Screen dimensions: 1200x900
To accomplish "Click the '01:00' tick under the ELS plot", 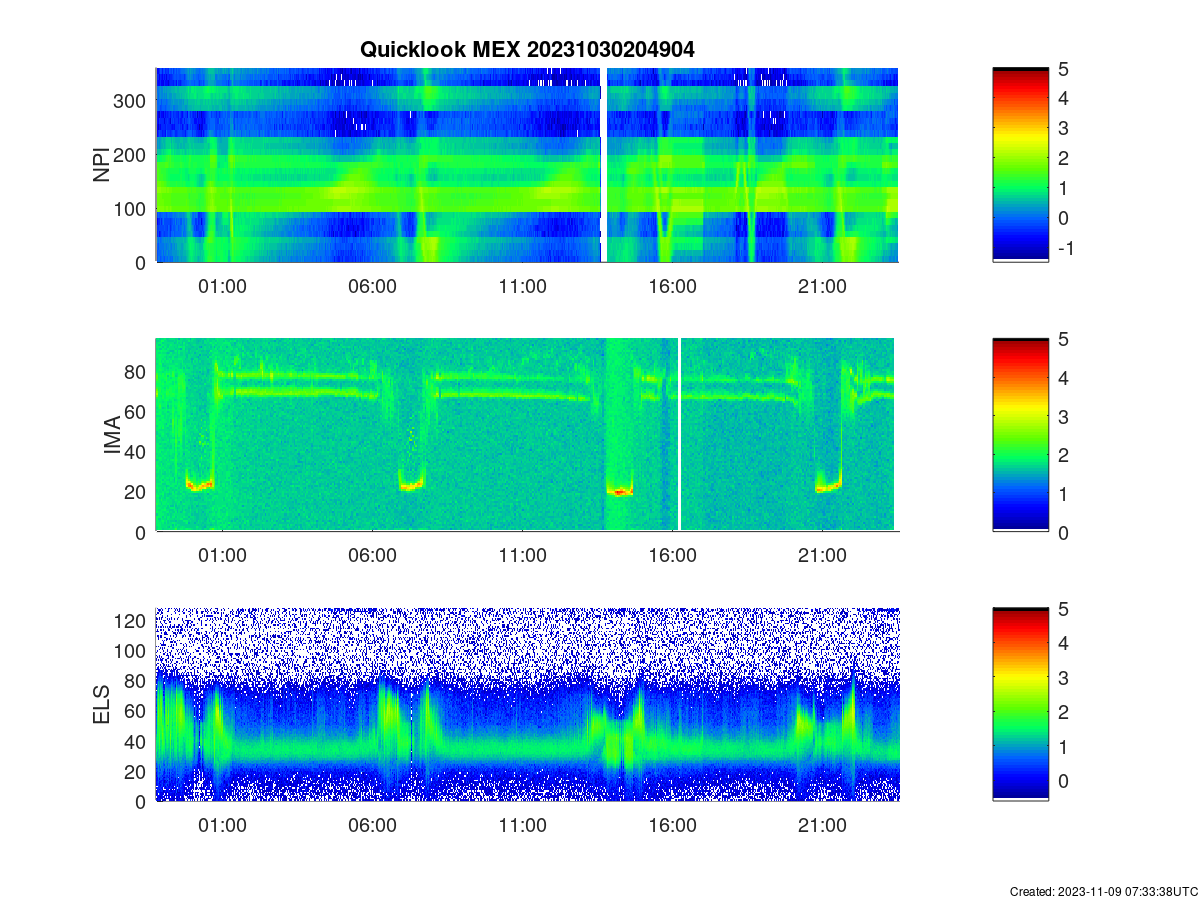I will pyautogui.click(x=222, y=826).
